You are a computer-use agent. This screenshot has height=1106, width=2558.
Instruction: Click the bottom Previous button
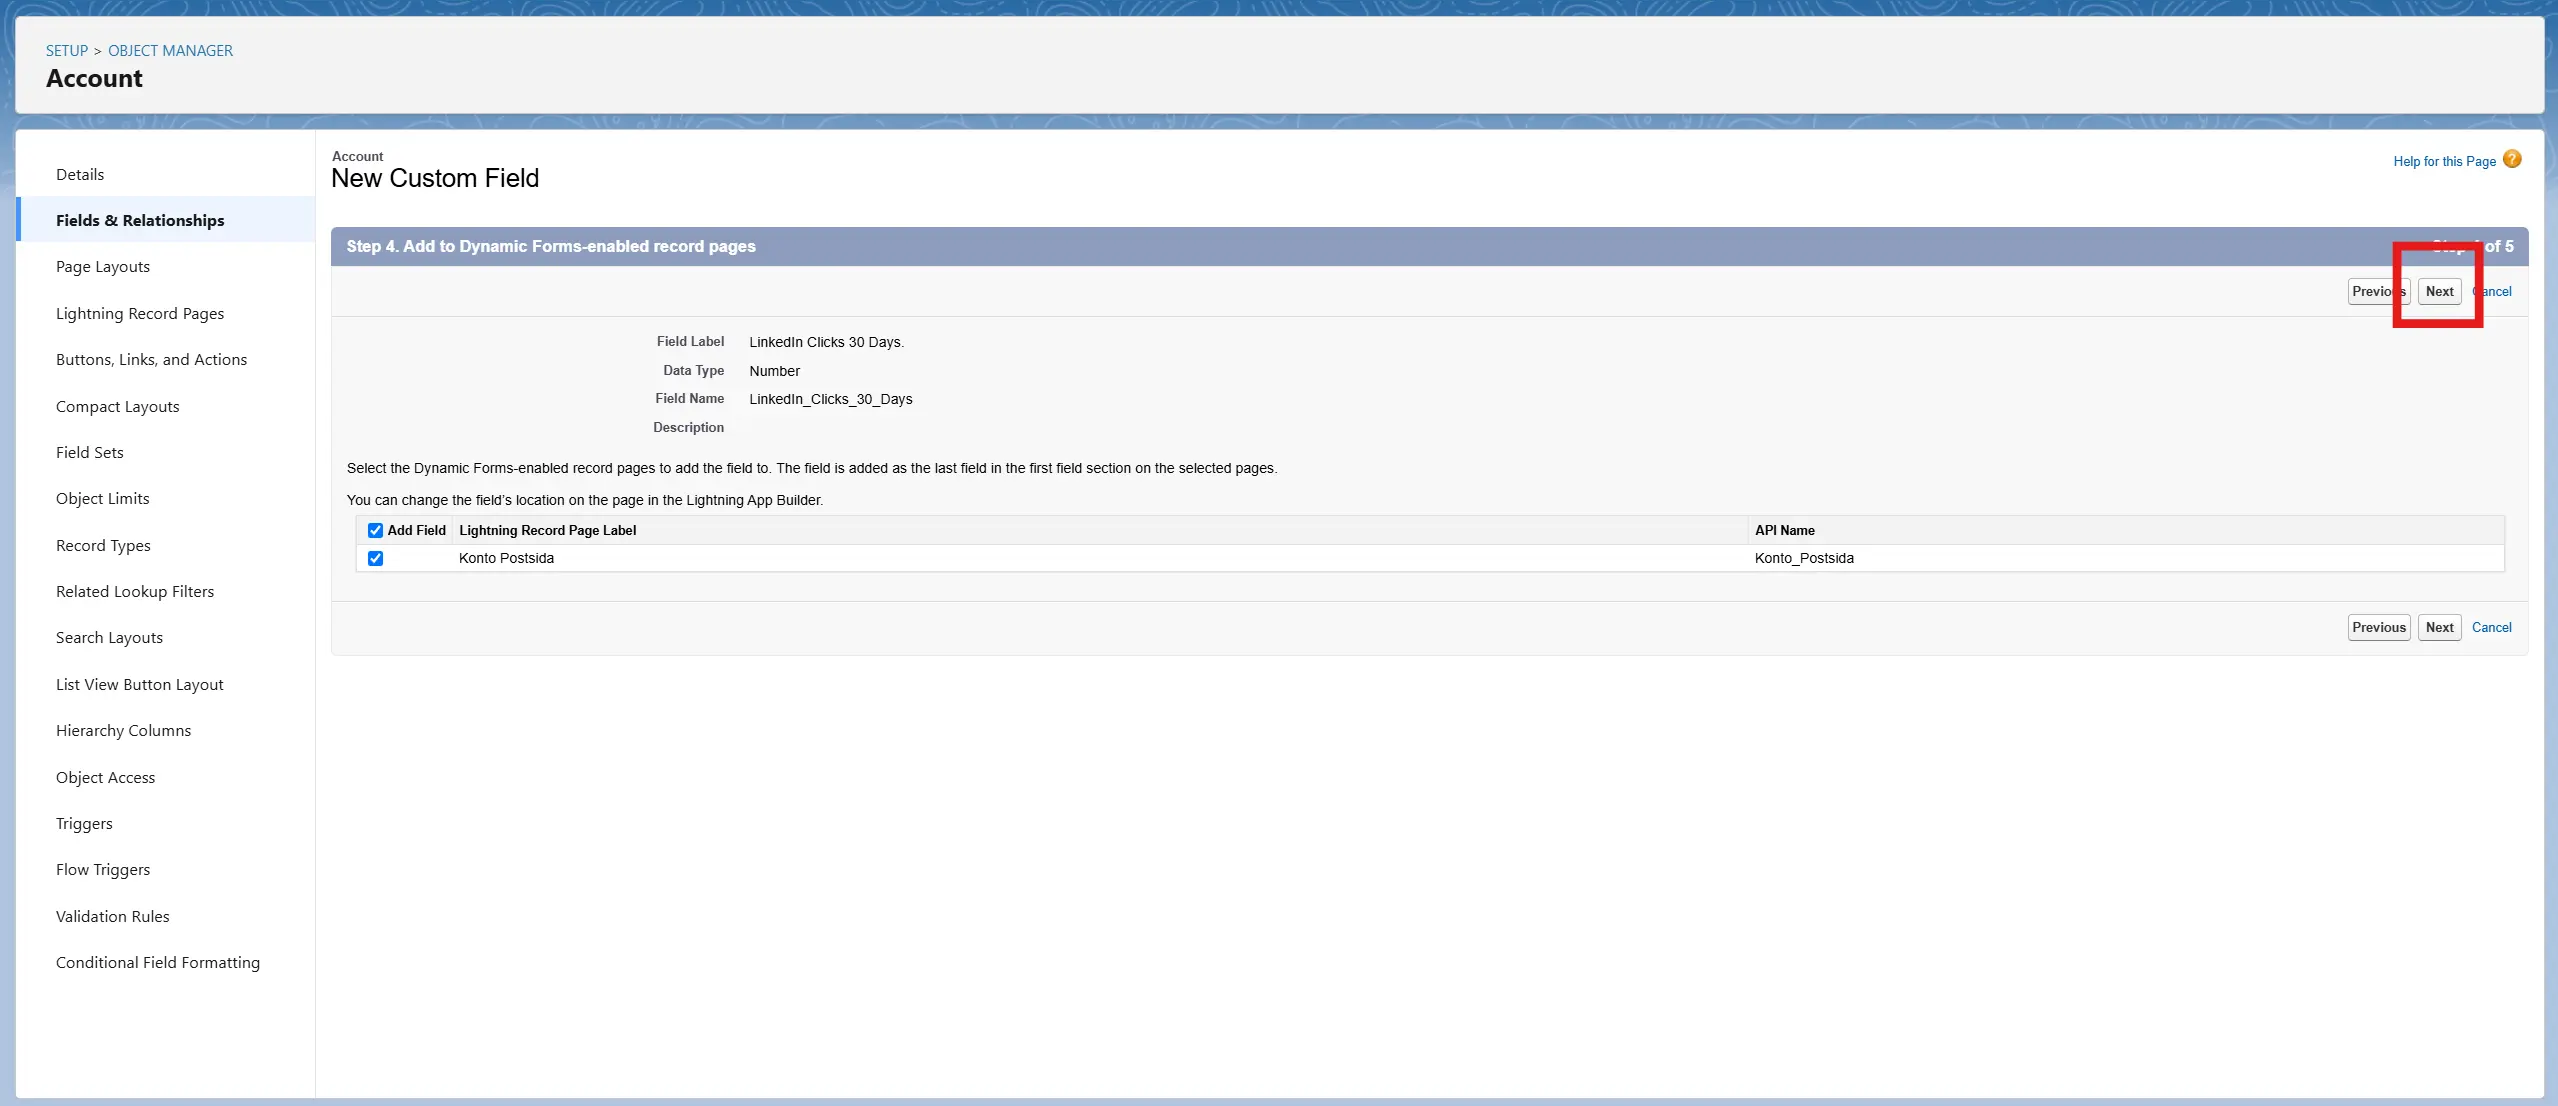coord(2378,627)
